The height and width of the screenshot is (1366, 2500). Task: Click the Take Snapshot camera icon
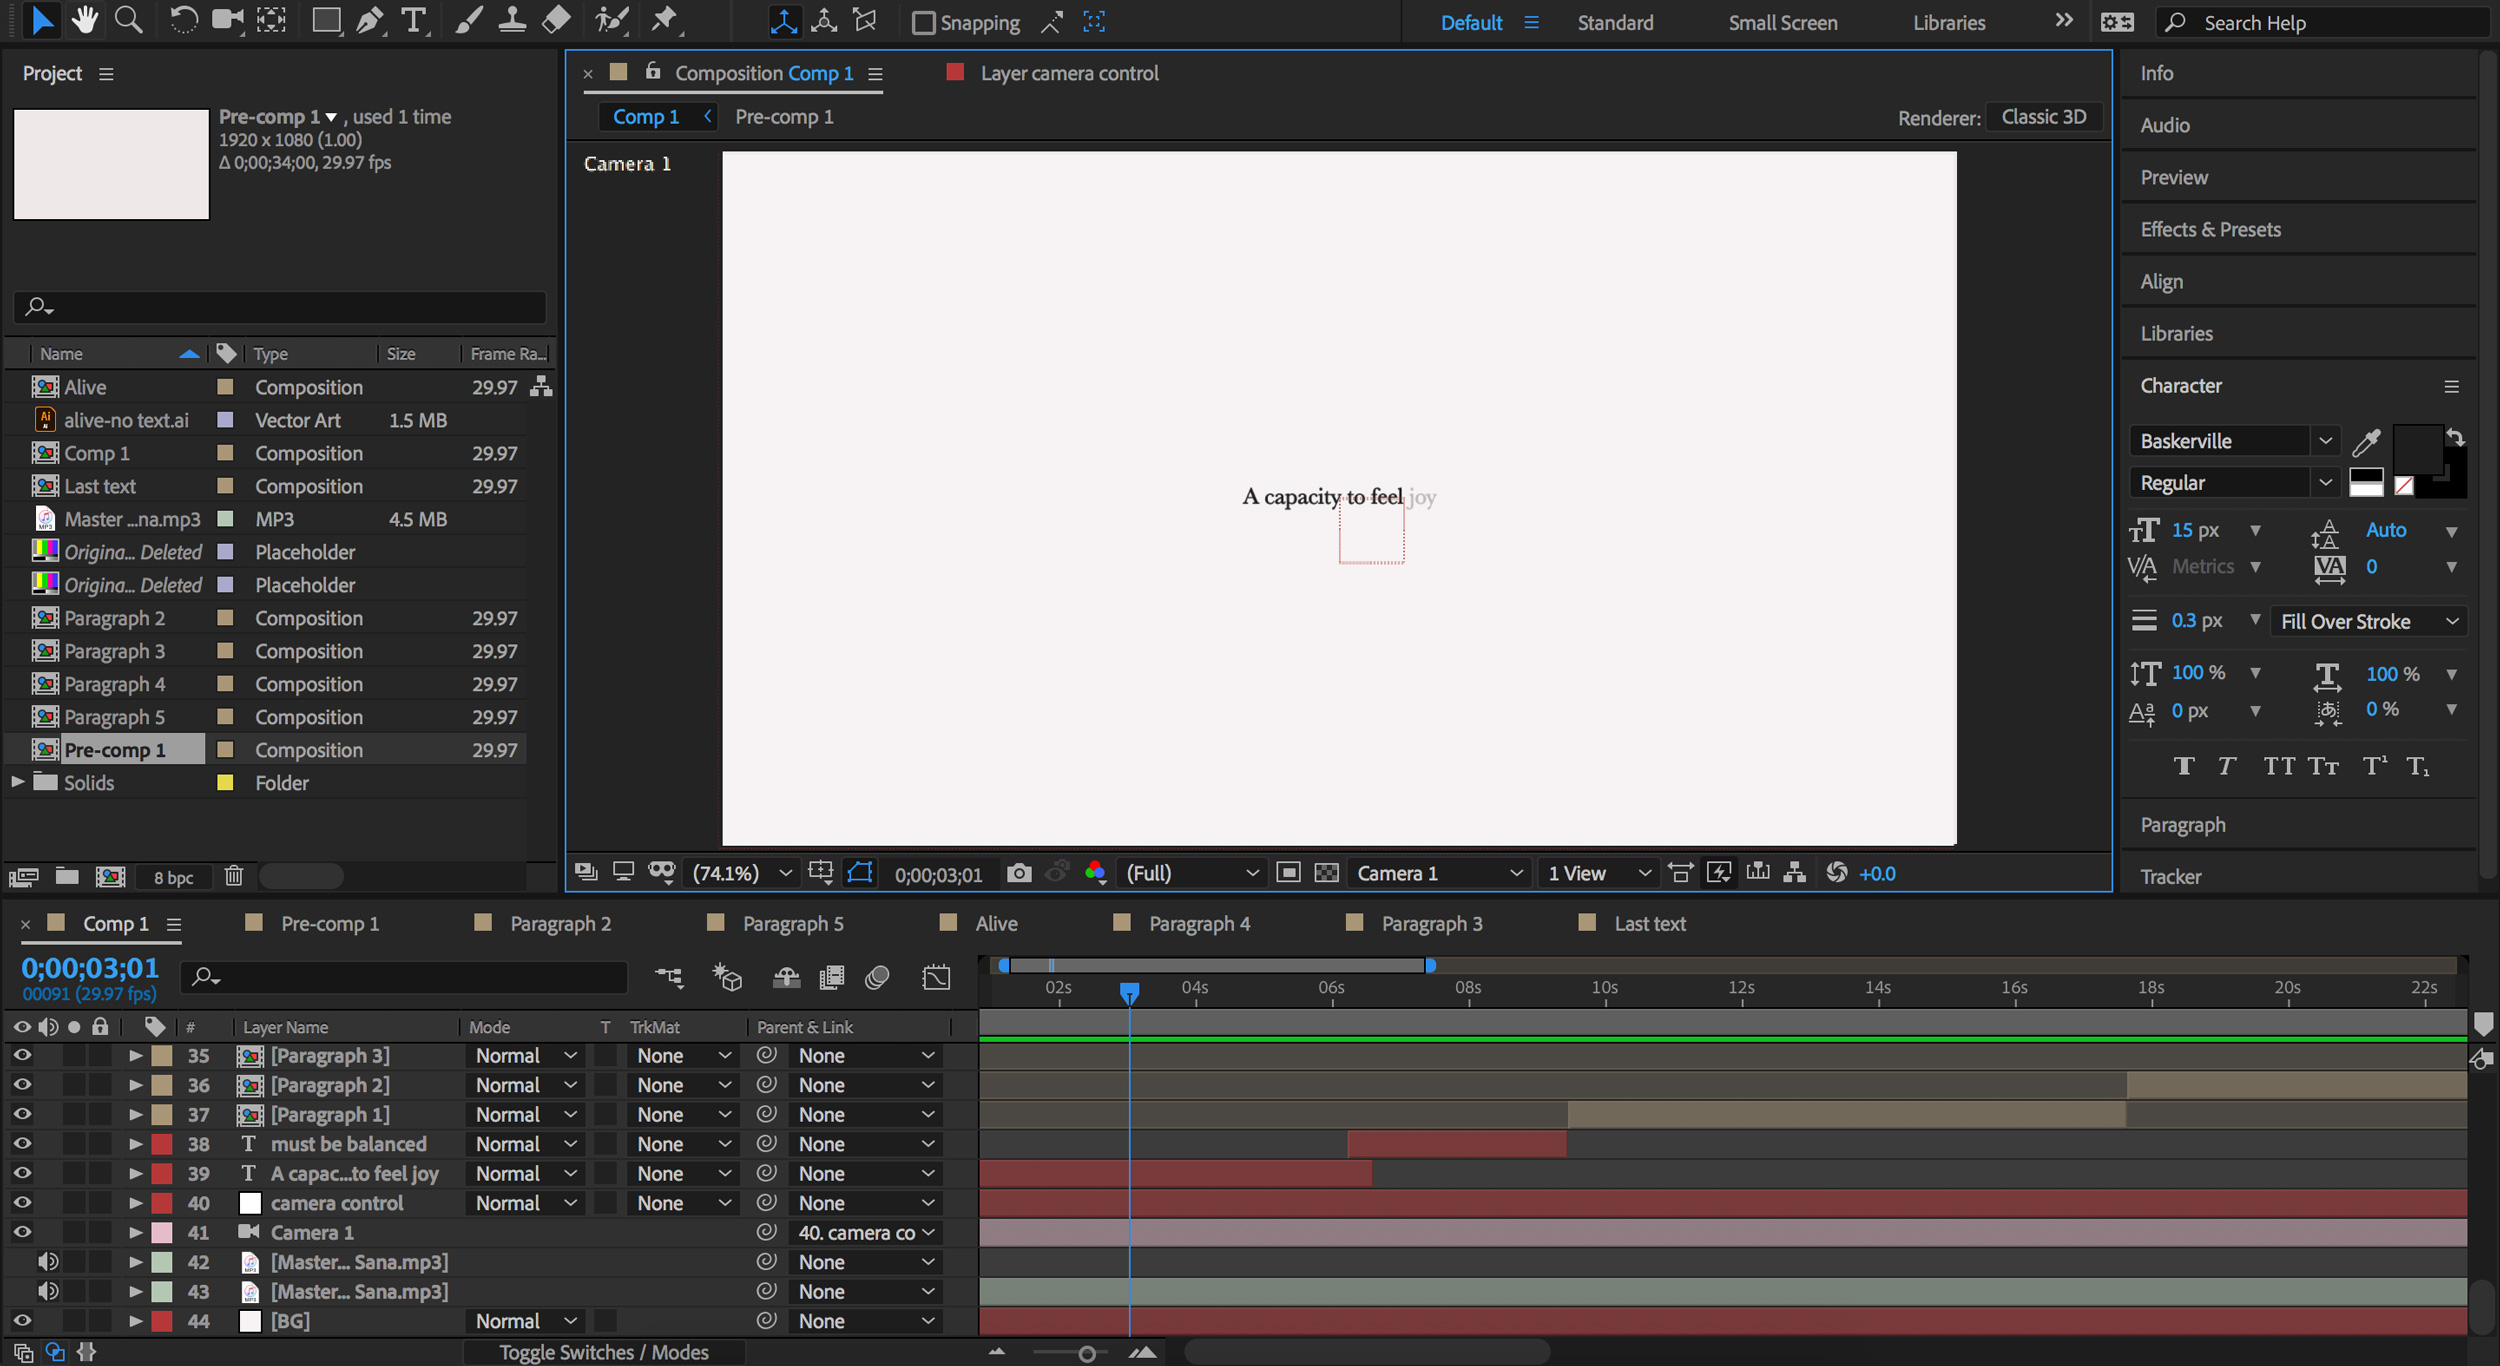[x=1018, y=873]
